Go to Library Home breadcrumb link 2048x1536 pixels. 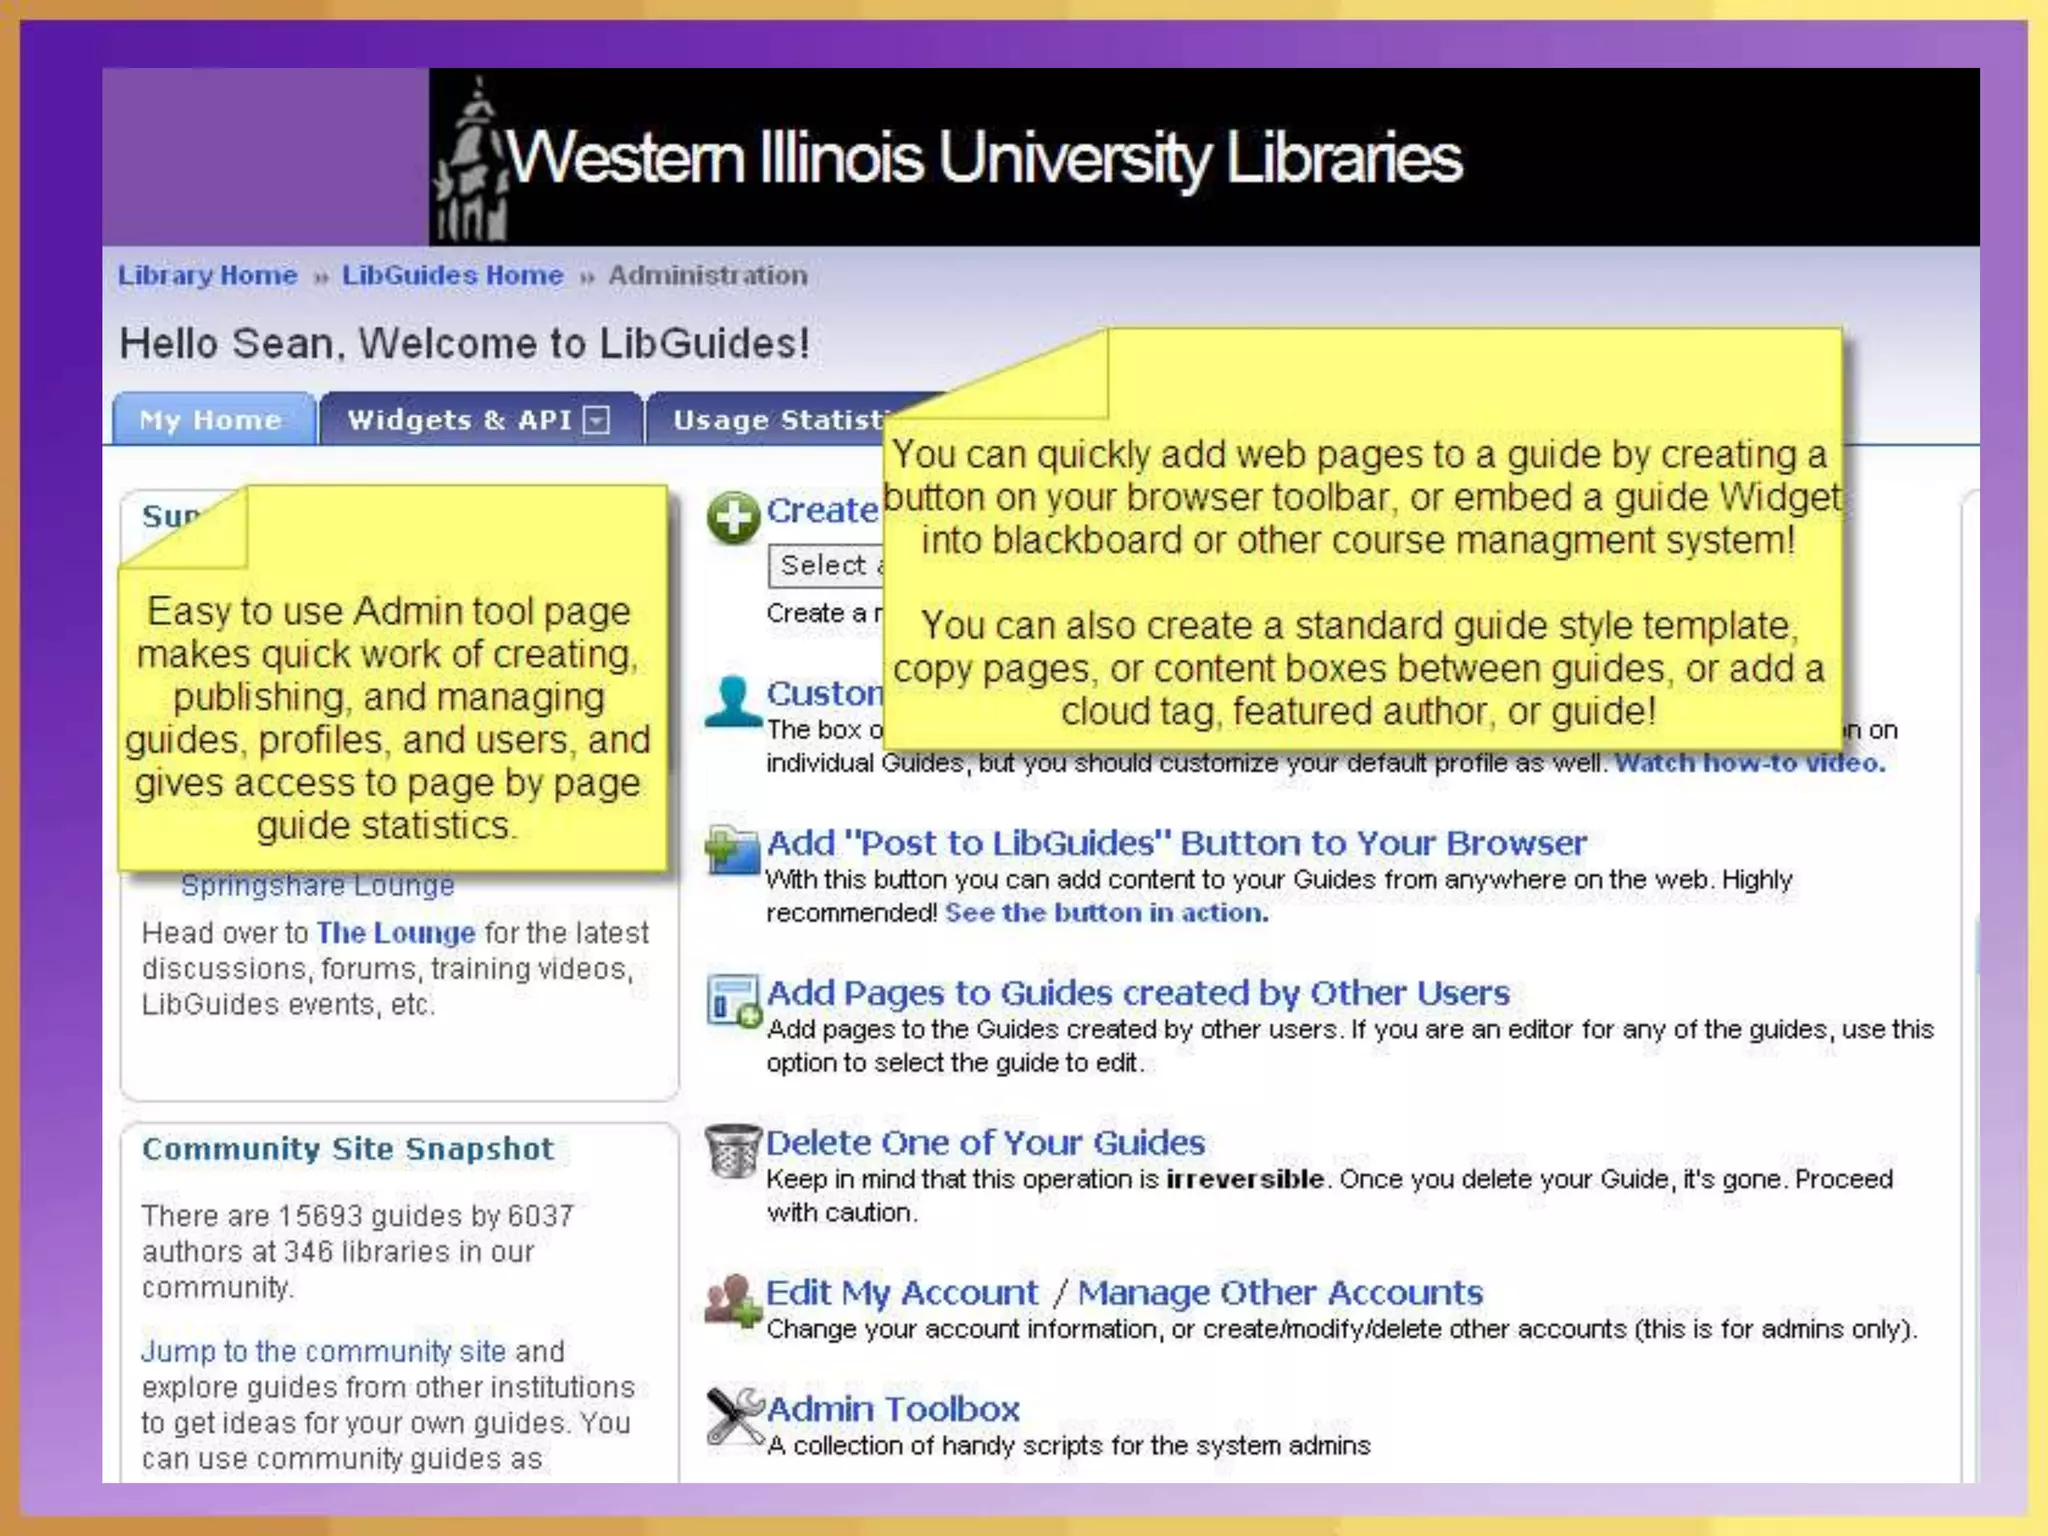click(208, 275)
